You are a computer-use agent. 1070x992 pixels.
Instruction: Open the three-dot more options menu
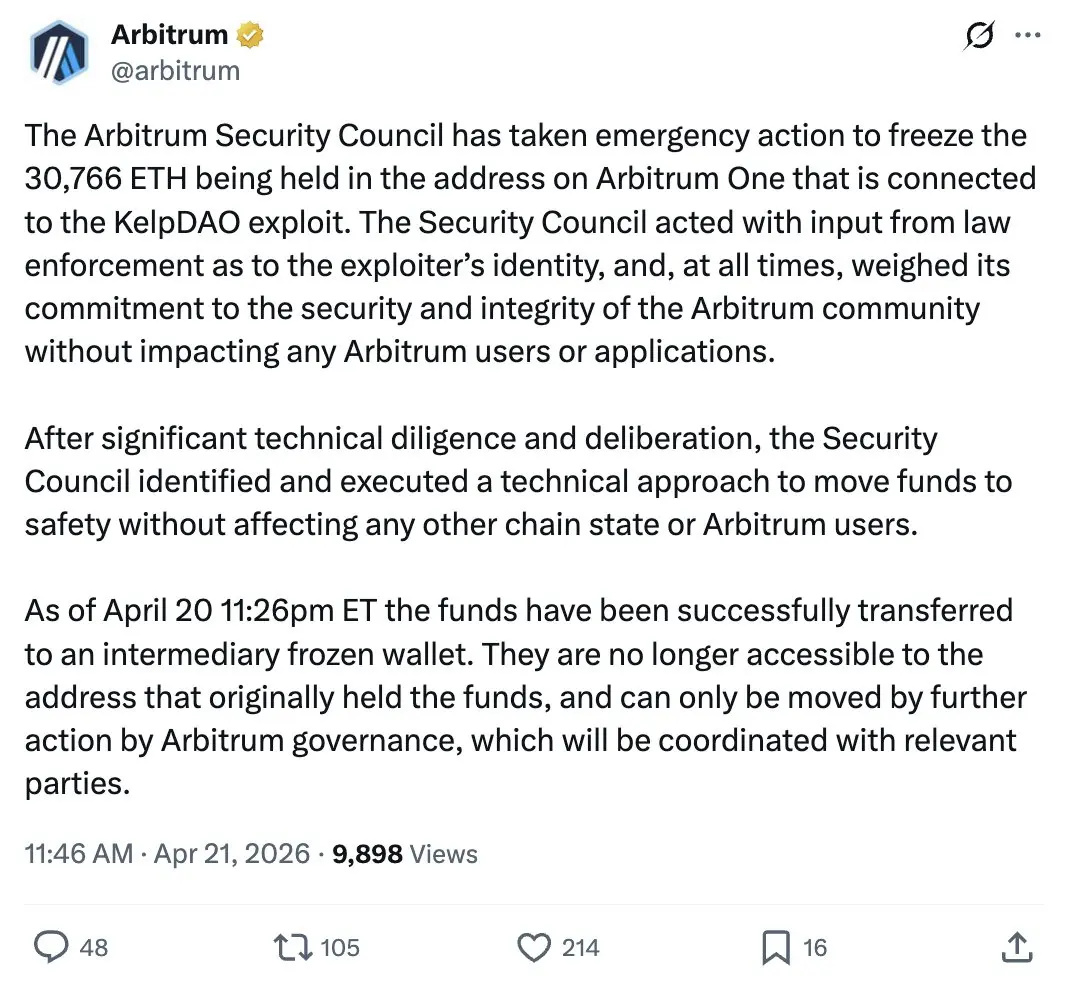click(1028, 35)
